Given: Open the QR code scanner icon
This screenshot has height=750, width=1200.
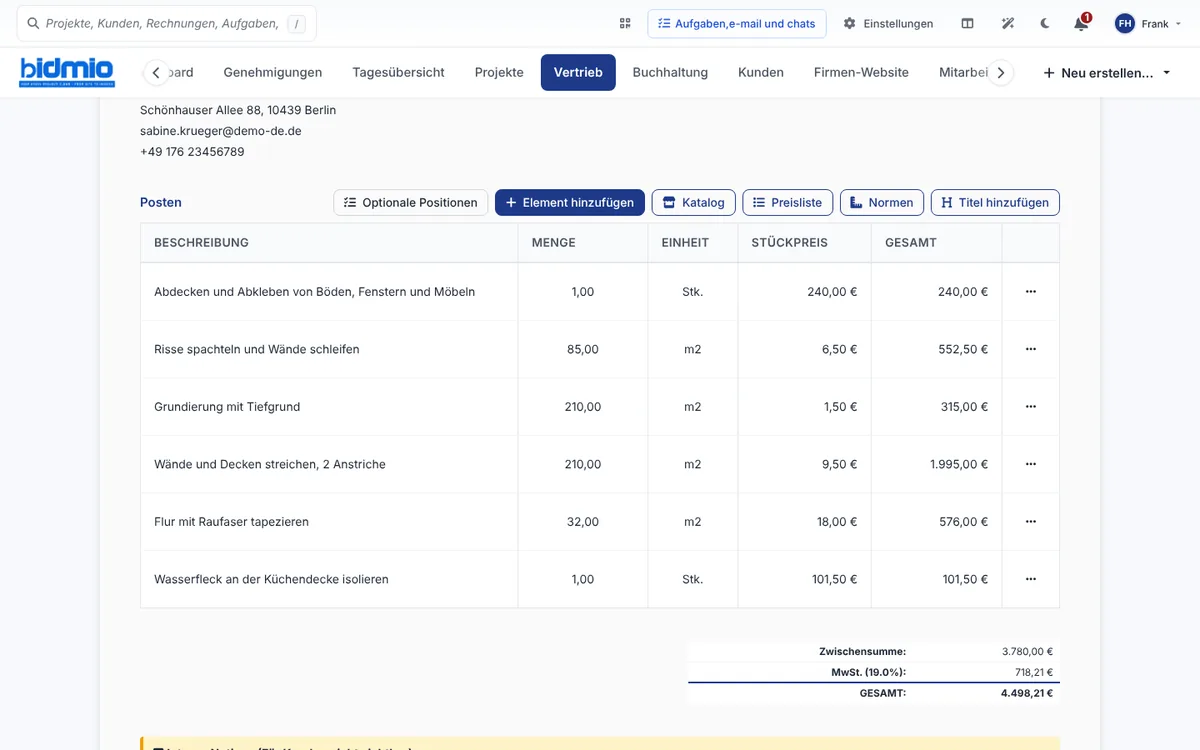Looking at the screenshot, I should (x=625, y=23).
